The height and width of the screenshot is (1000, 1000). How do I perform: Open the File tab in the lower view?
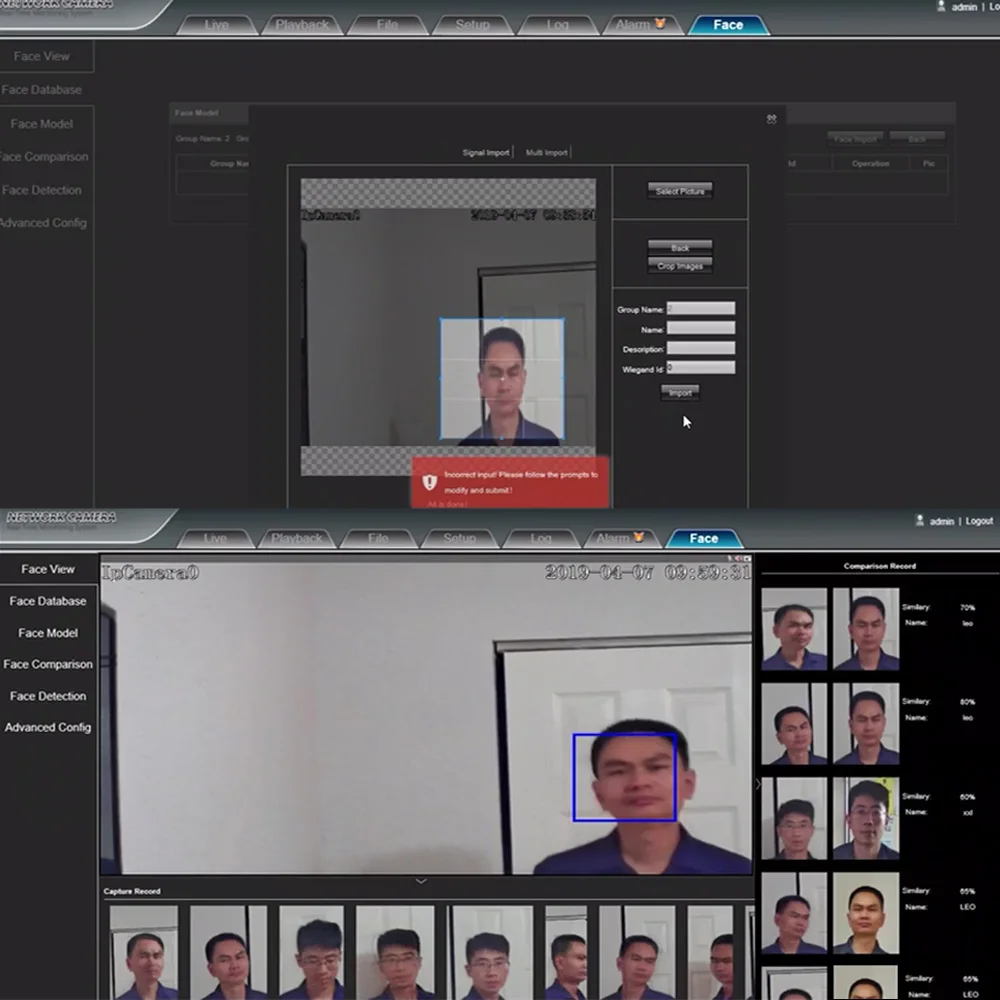tap(378, 538)
